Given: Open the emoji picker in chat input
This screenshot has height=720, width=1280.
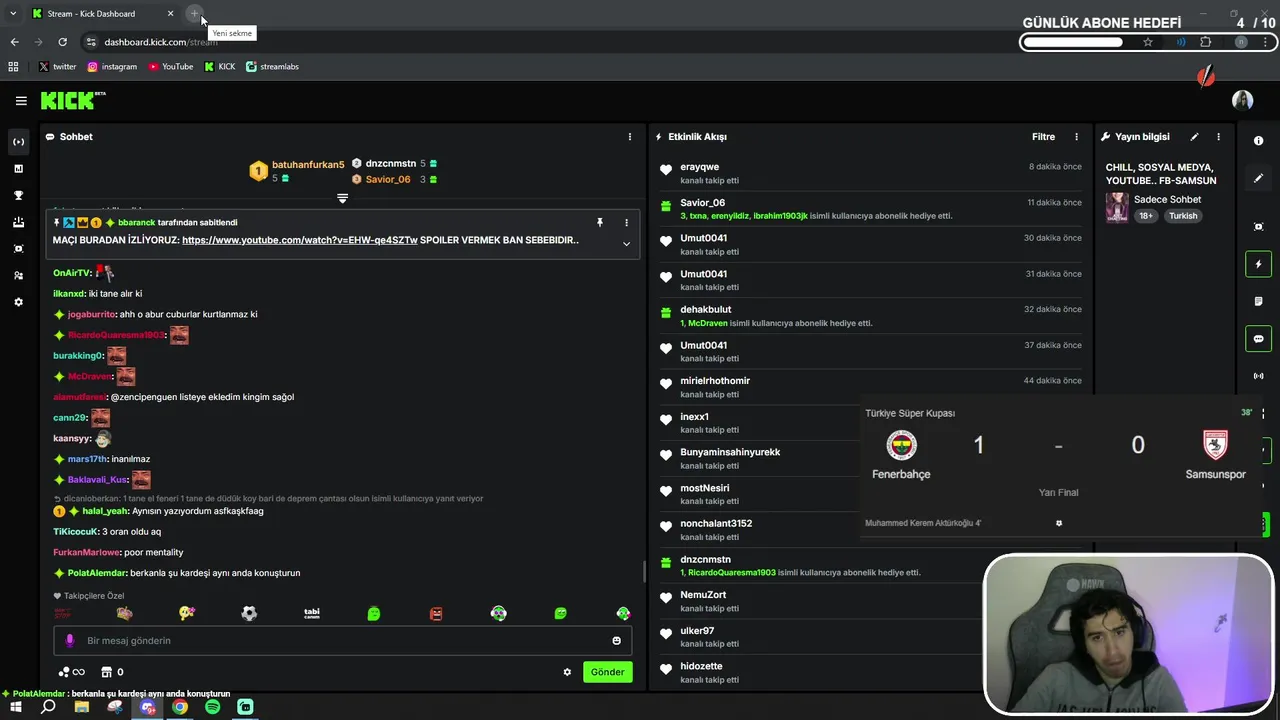Looking at the screenshot, I should [x=616, y=641].
